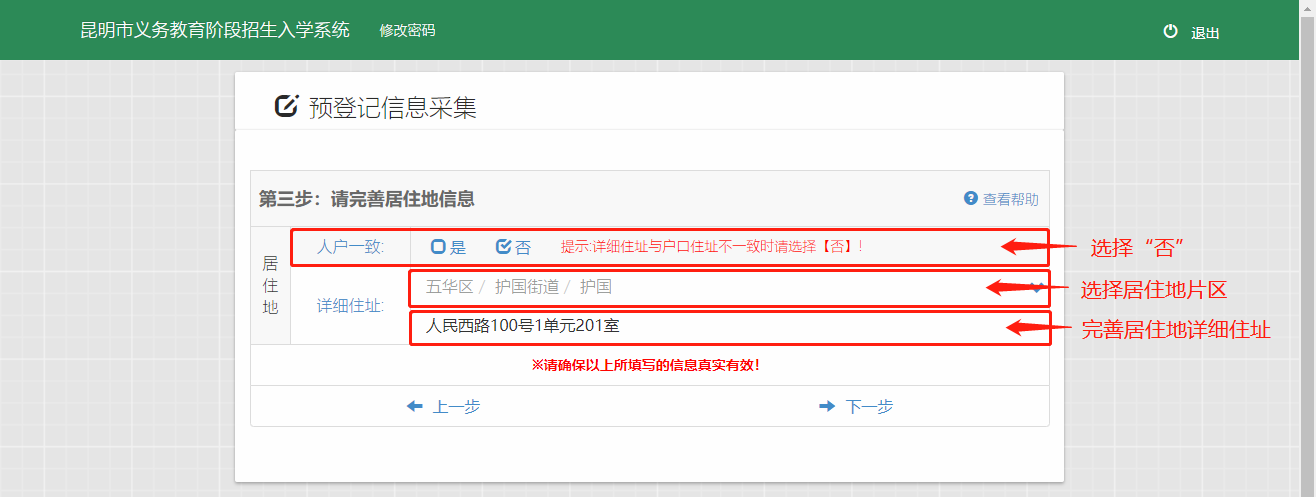Go to the system home via 昆明市义务教育阶段招生入学系统
The height and width of the screenshot is (497, 1316).
point(215,30)
